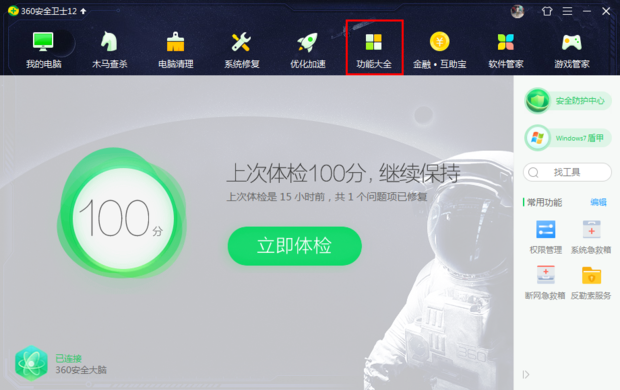Open the main menu hamburger icon
Viewport: 620px width, 390px height.
pos(567,11)
